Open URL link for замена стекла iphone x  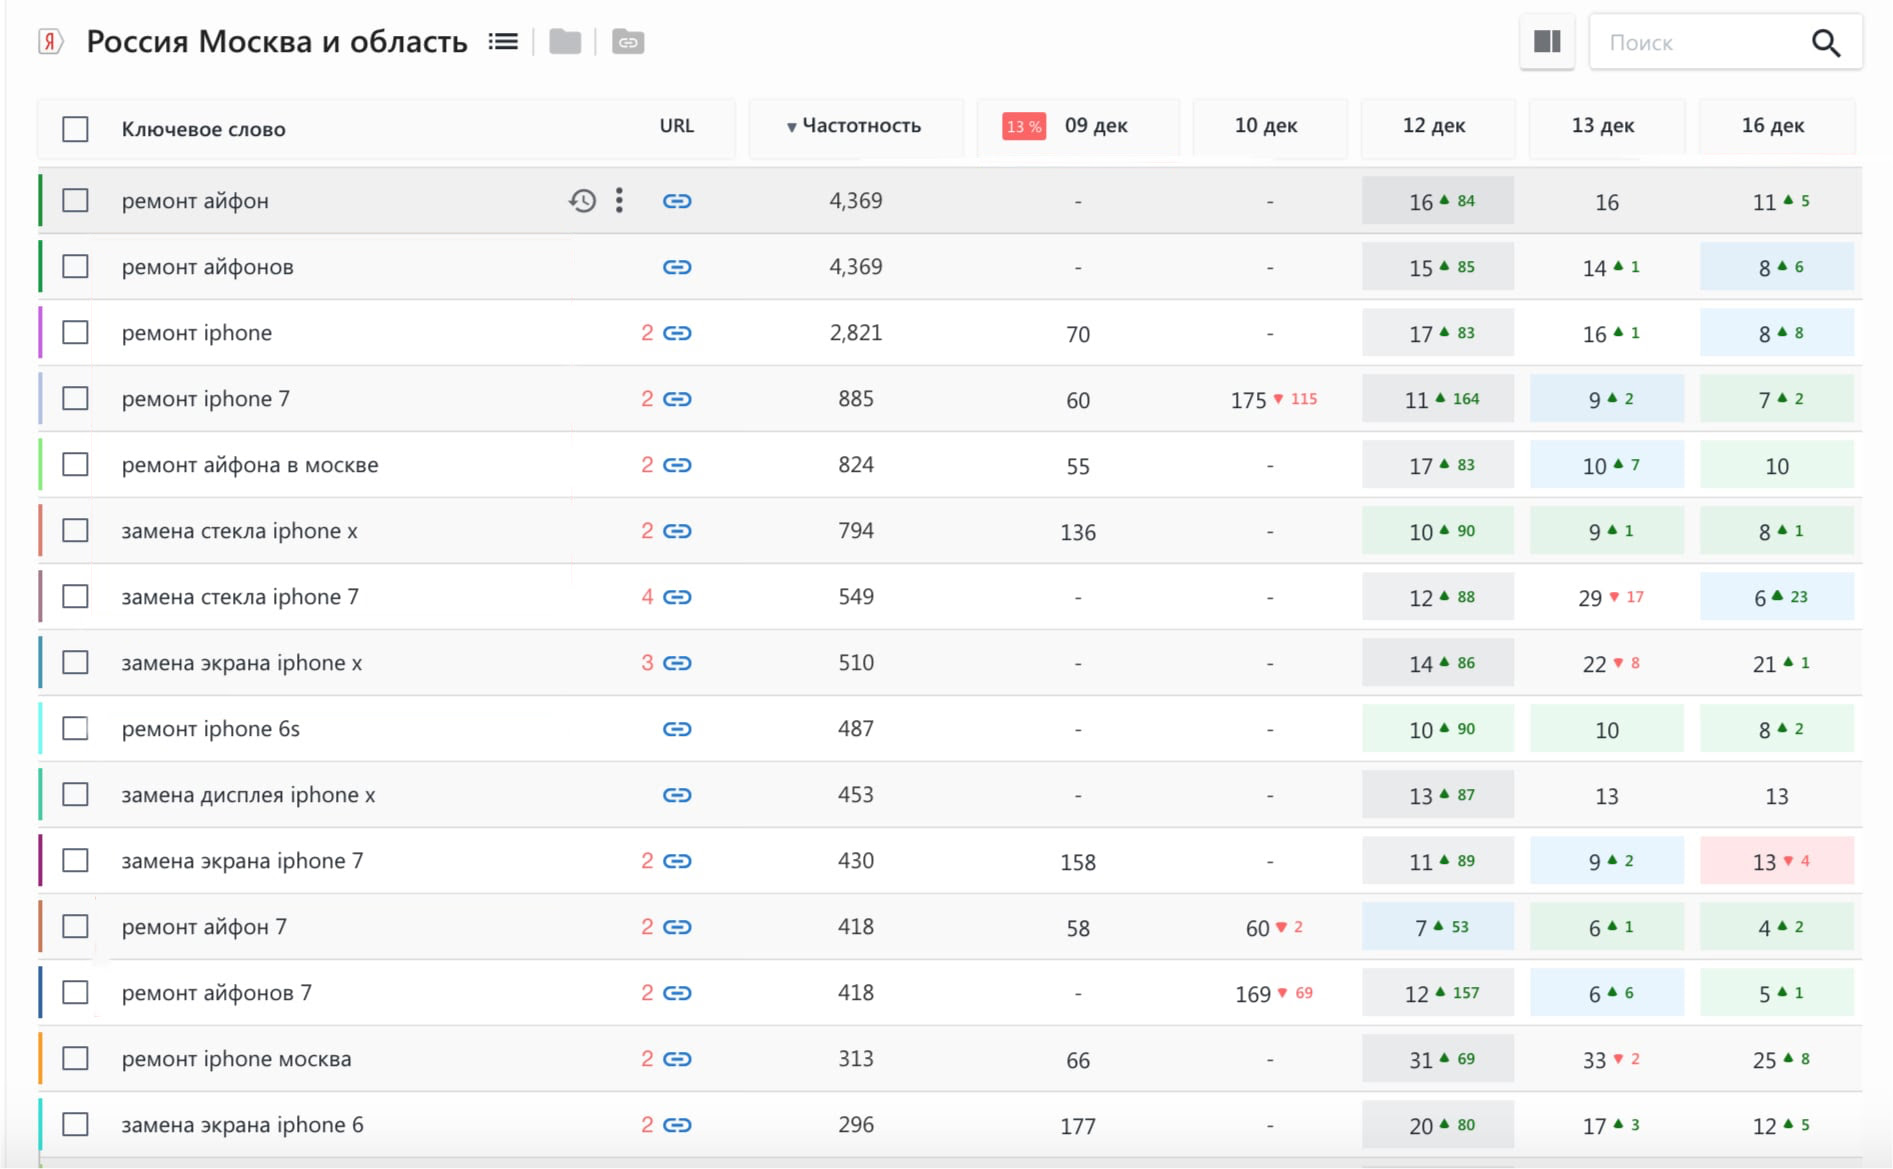click(x=677, y=531)
